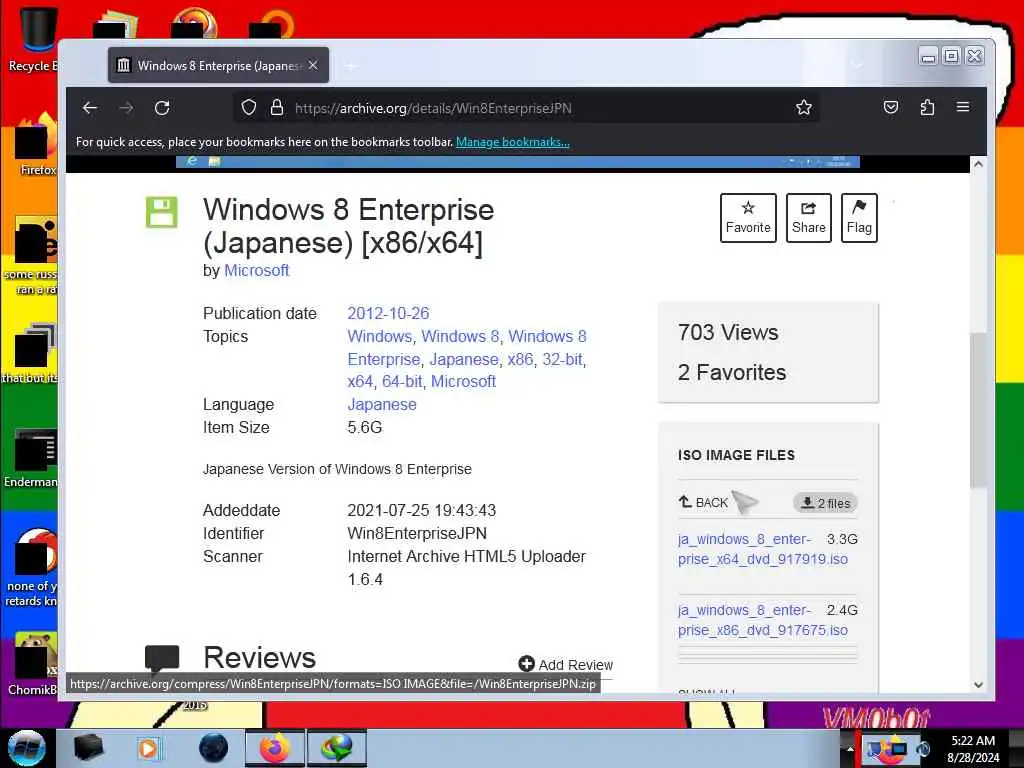1024x768 pixels.
Task: Share this archive item
Action: pos(808,217)
